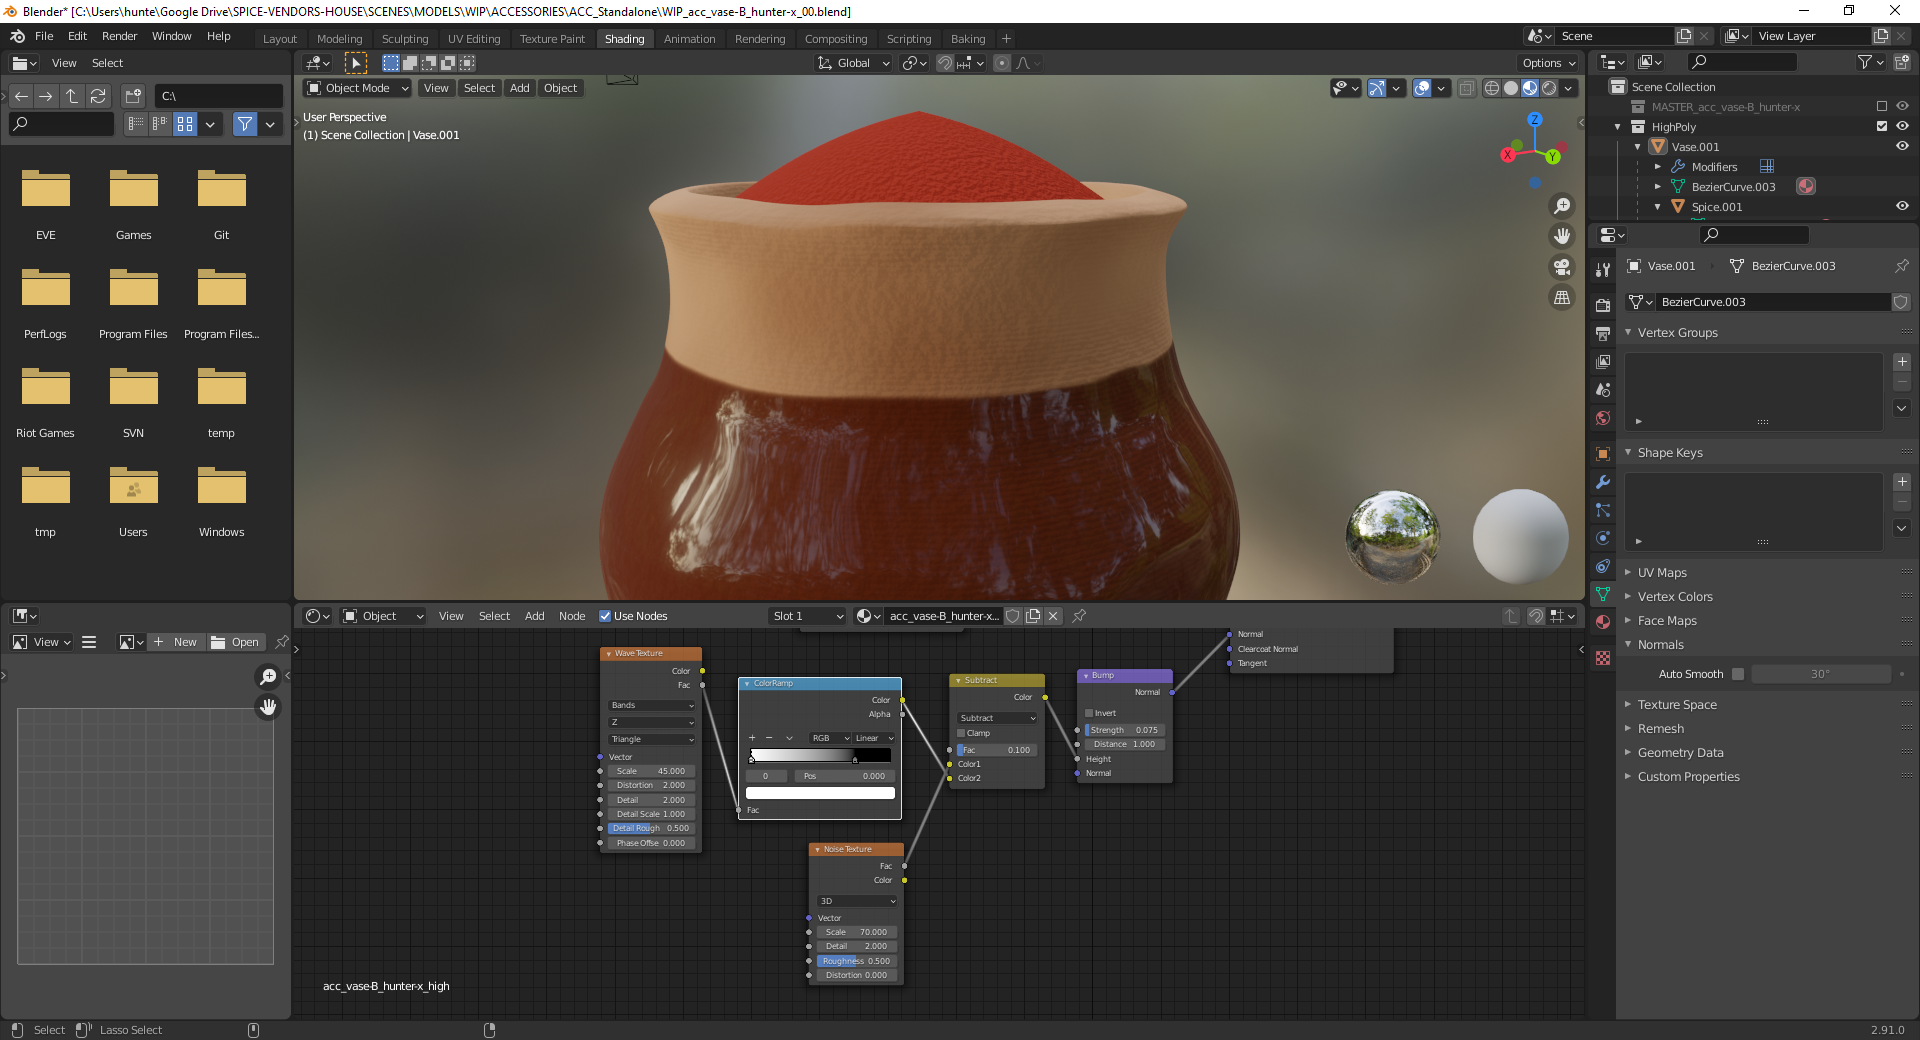
Task: Open the Render menu
Action: point(119,36)
